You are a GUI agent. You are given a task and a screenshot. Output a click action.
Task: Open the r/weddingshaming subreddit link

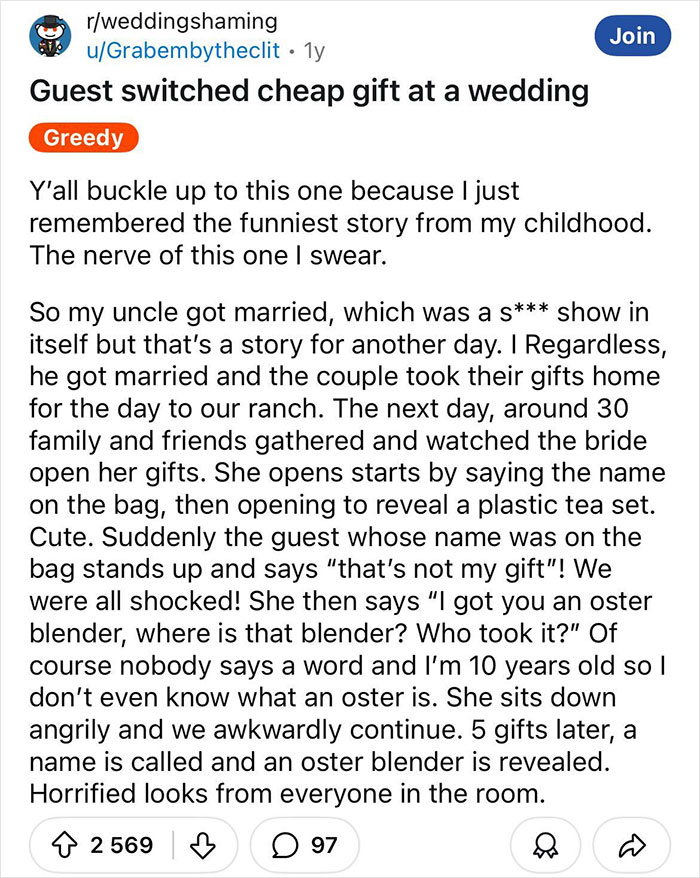[x=184, y=20]
